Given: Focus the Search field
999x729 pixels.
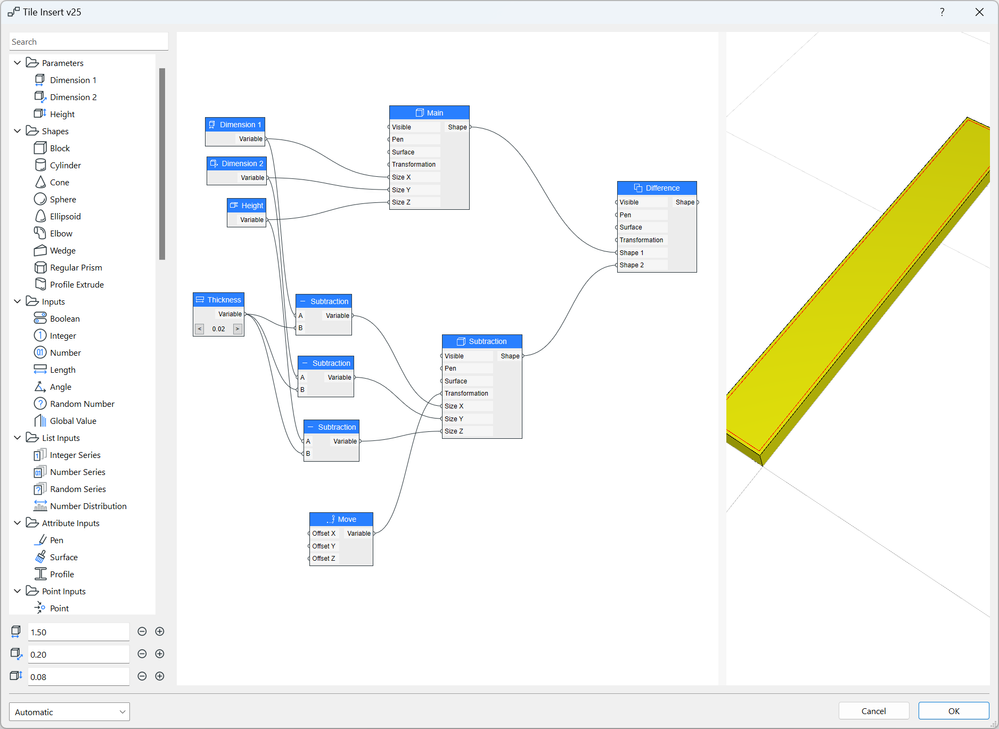Looking at the screenshot, I should [x=89, y=41].
